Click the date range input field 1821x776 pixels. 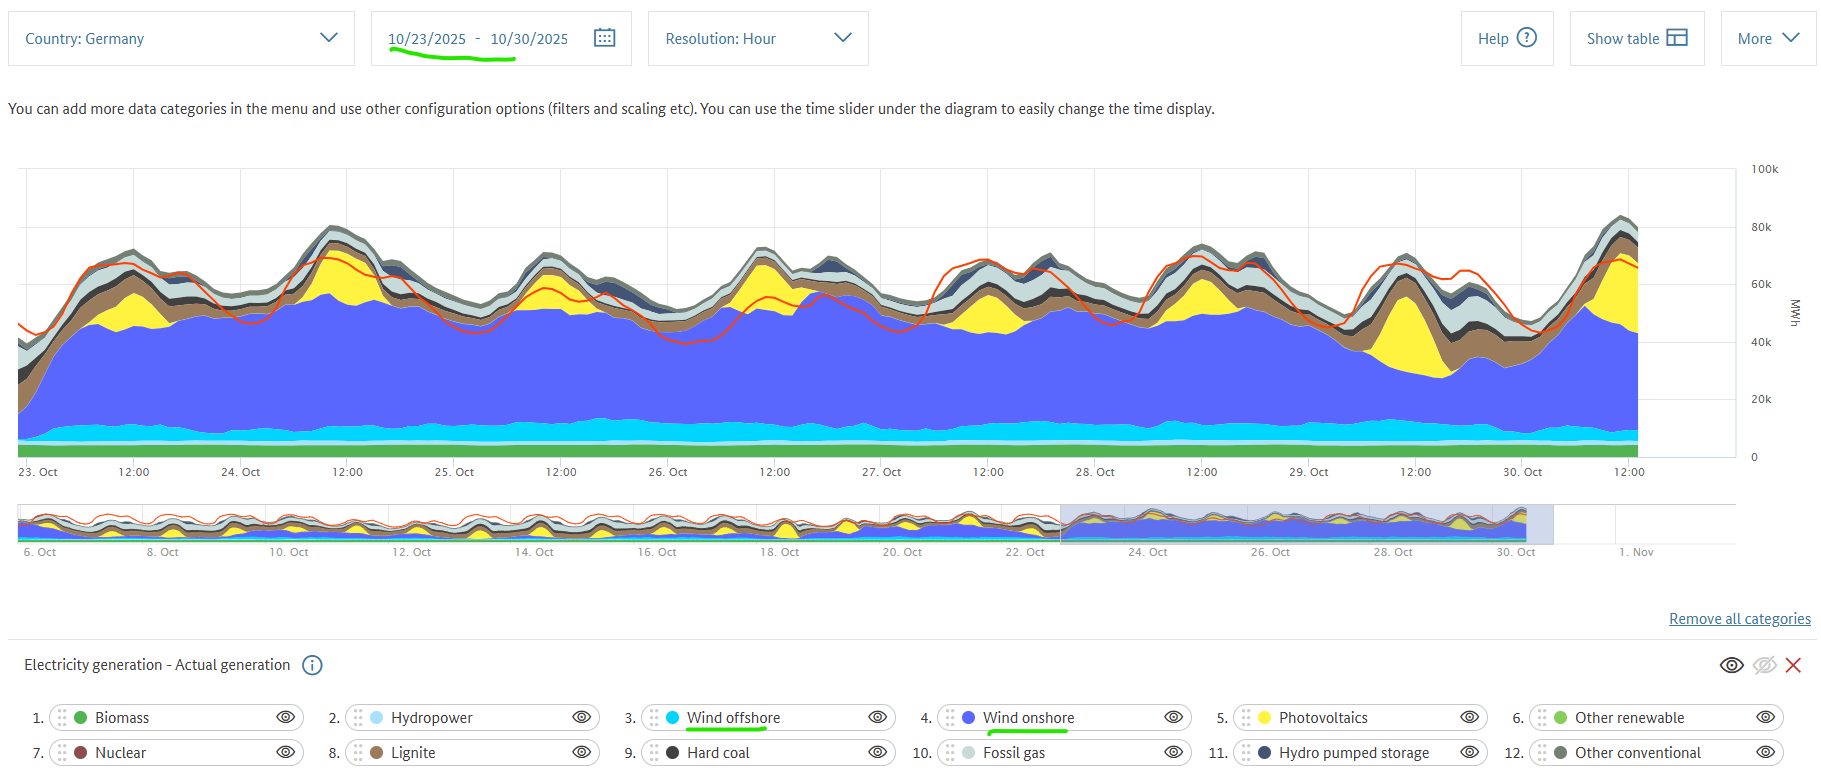pos(478,39)
